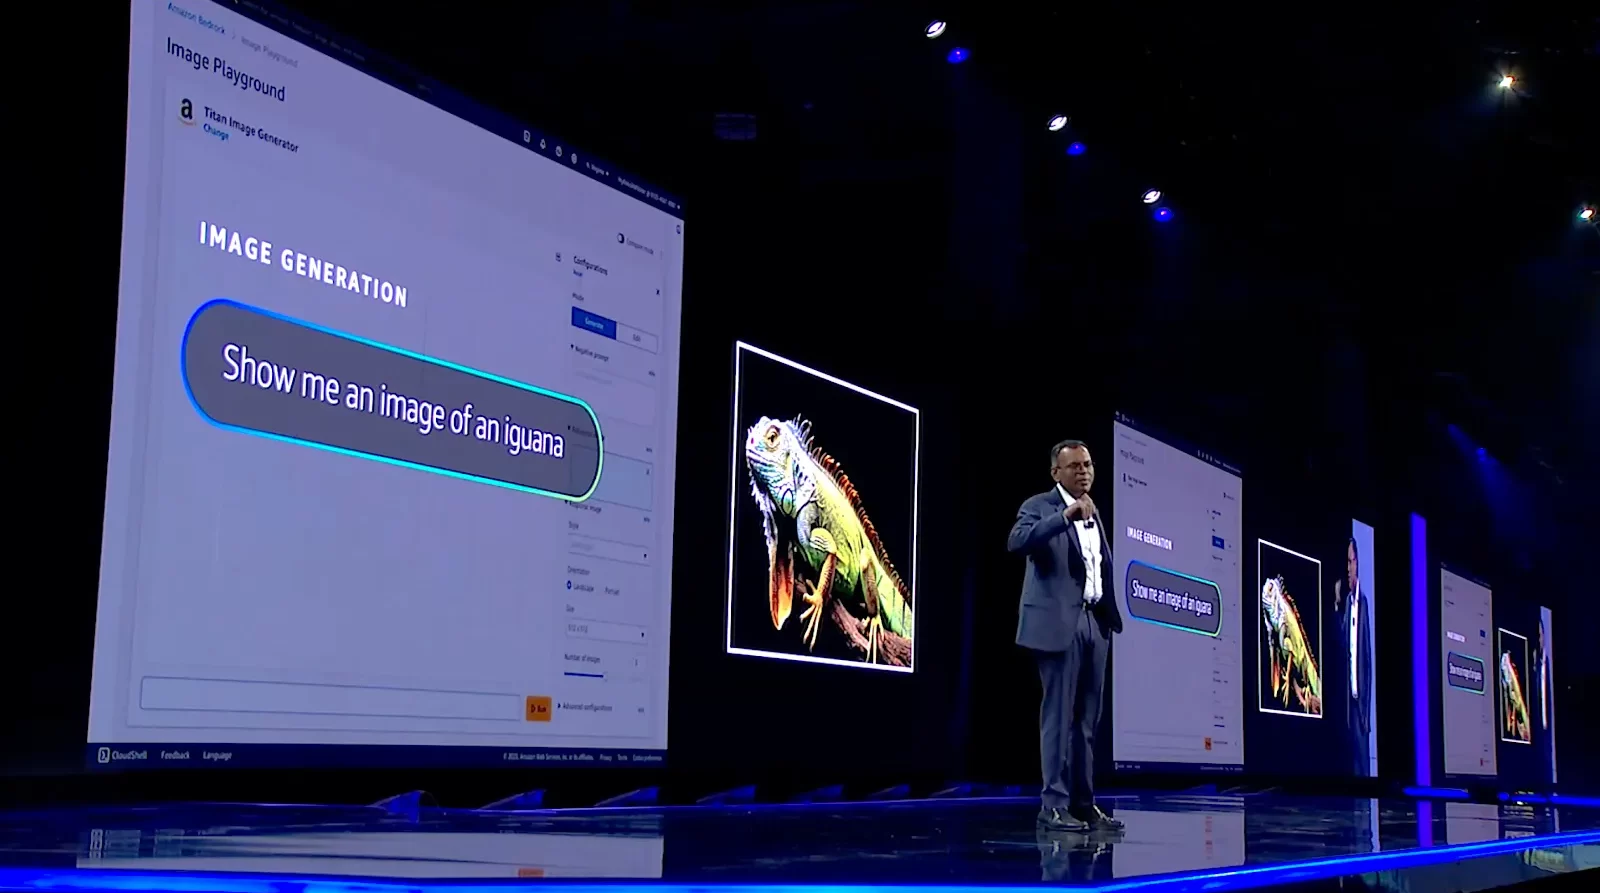
Task: Click the first square icon in top navigation bar
Action: click(527, 137)
